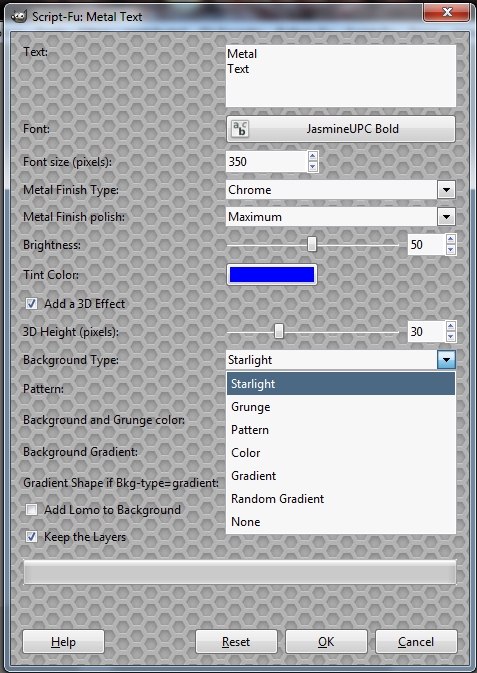Click inside the Metal Text input box

coord(341,76)
